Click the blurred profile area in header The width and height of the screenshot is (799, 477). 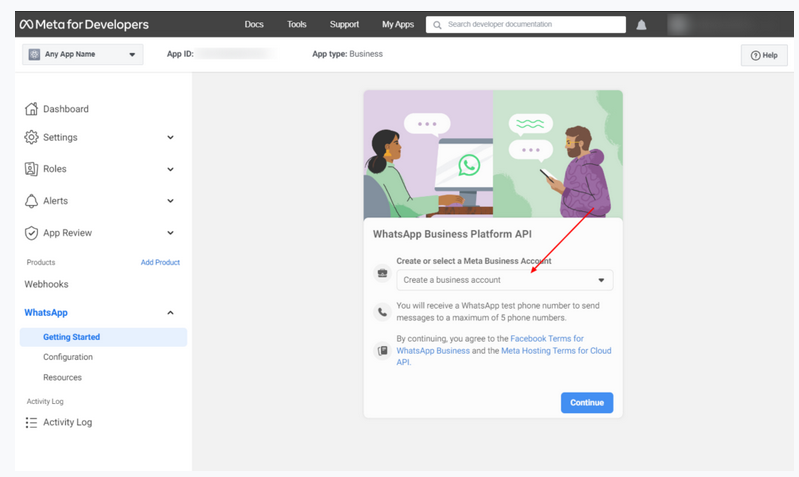[x=729, y=24]
